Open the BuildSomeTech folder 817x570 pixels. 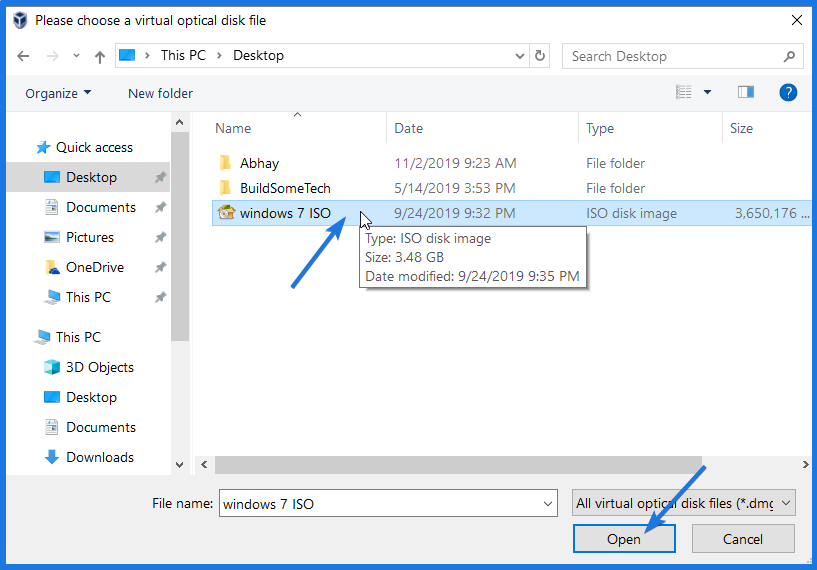tap(284, 188)
